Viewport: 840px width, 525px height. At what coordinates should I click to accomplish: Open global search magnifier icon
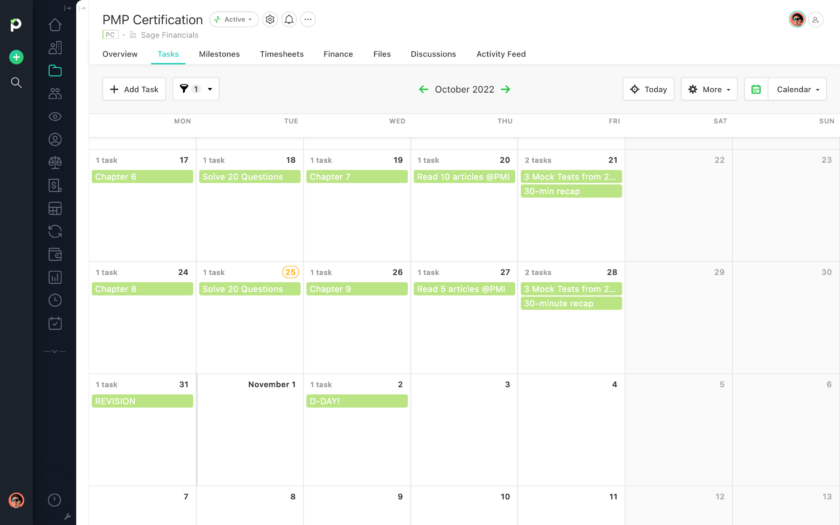(16, 83)
